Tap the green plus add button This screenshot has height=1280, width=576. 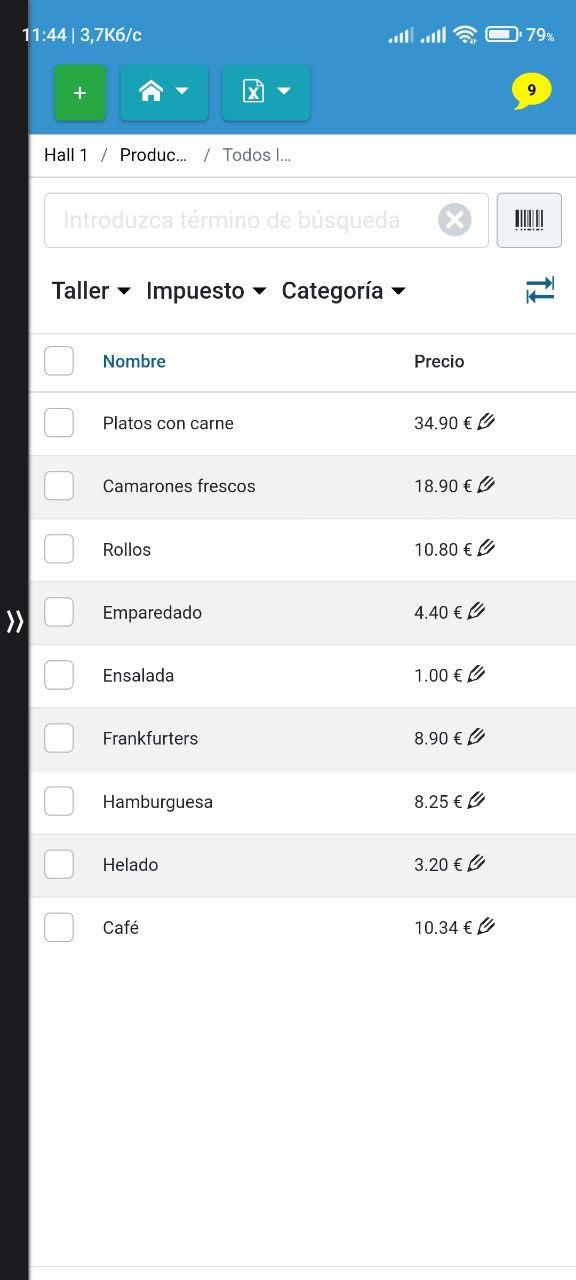click(80, 93)
